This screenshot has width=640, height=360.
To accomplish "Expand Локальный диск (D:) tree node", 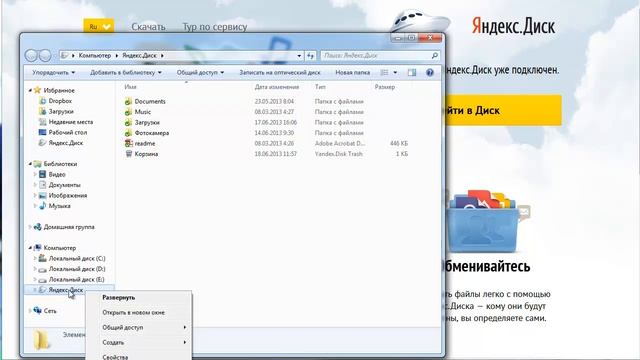I will click(x=35, y=269).
